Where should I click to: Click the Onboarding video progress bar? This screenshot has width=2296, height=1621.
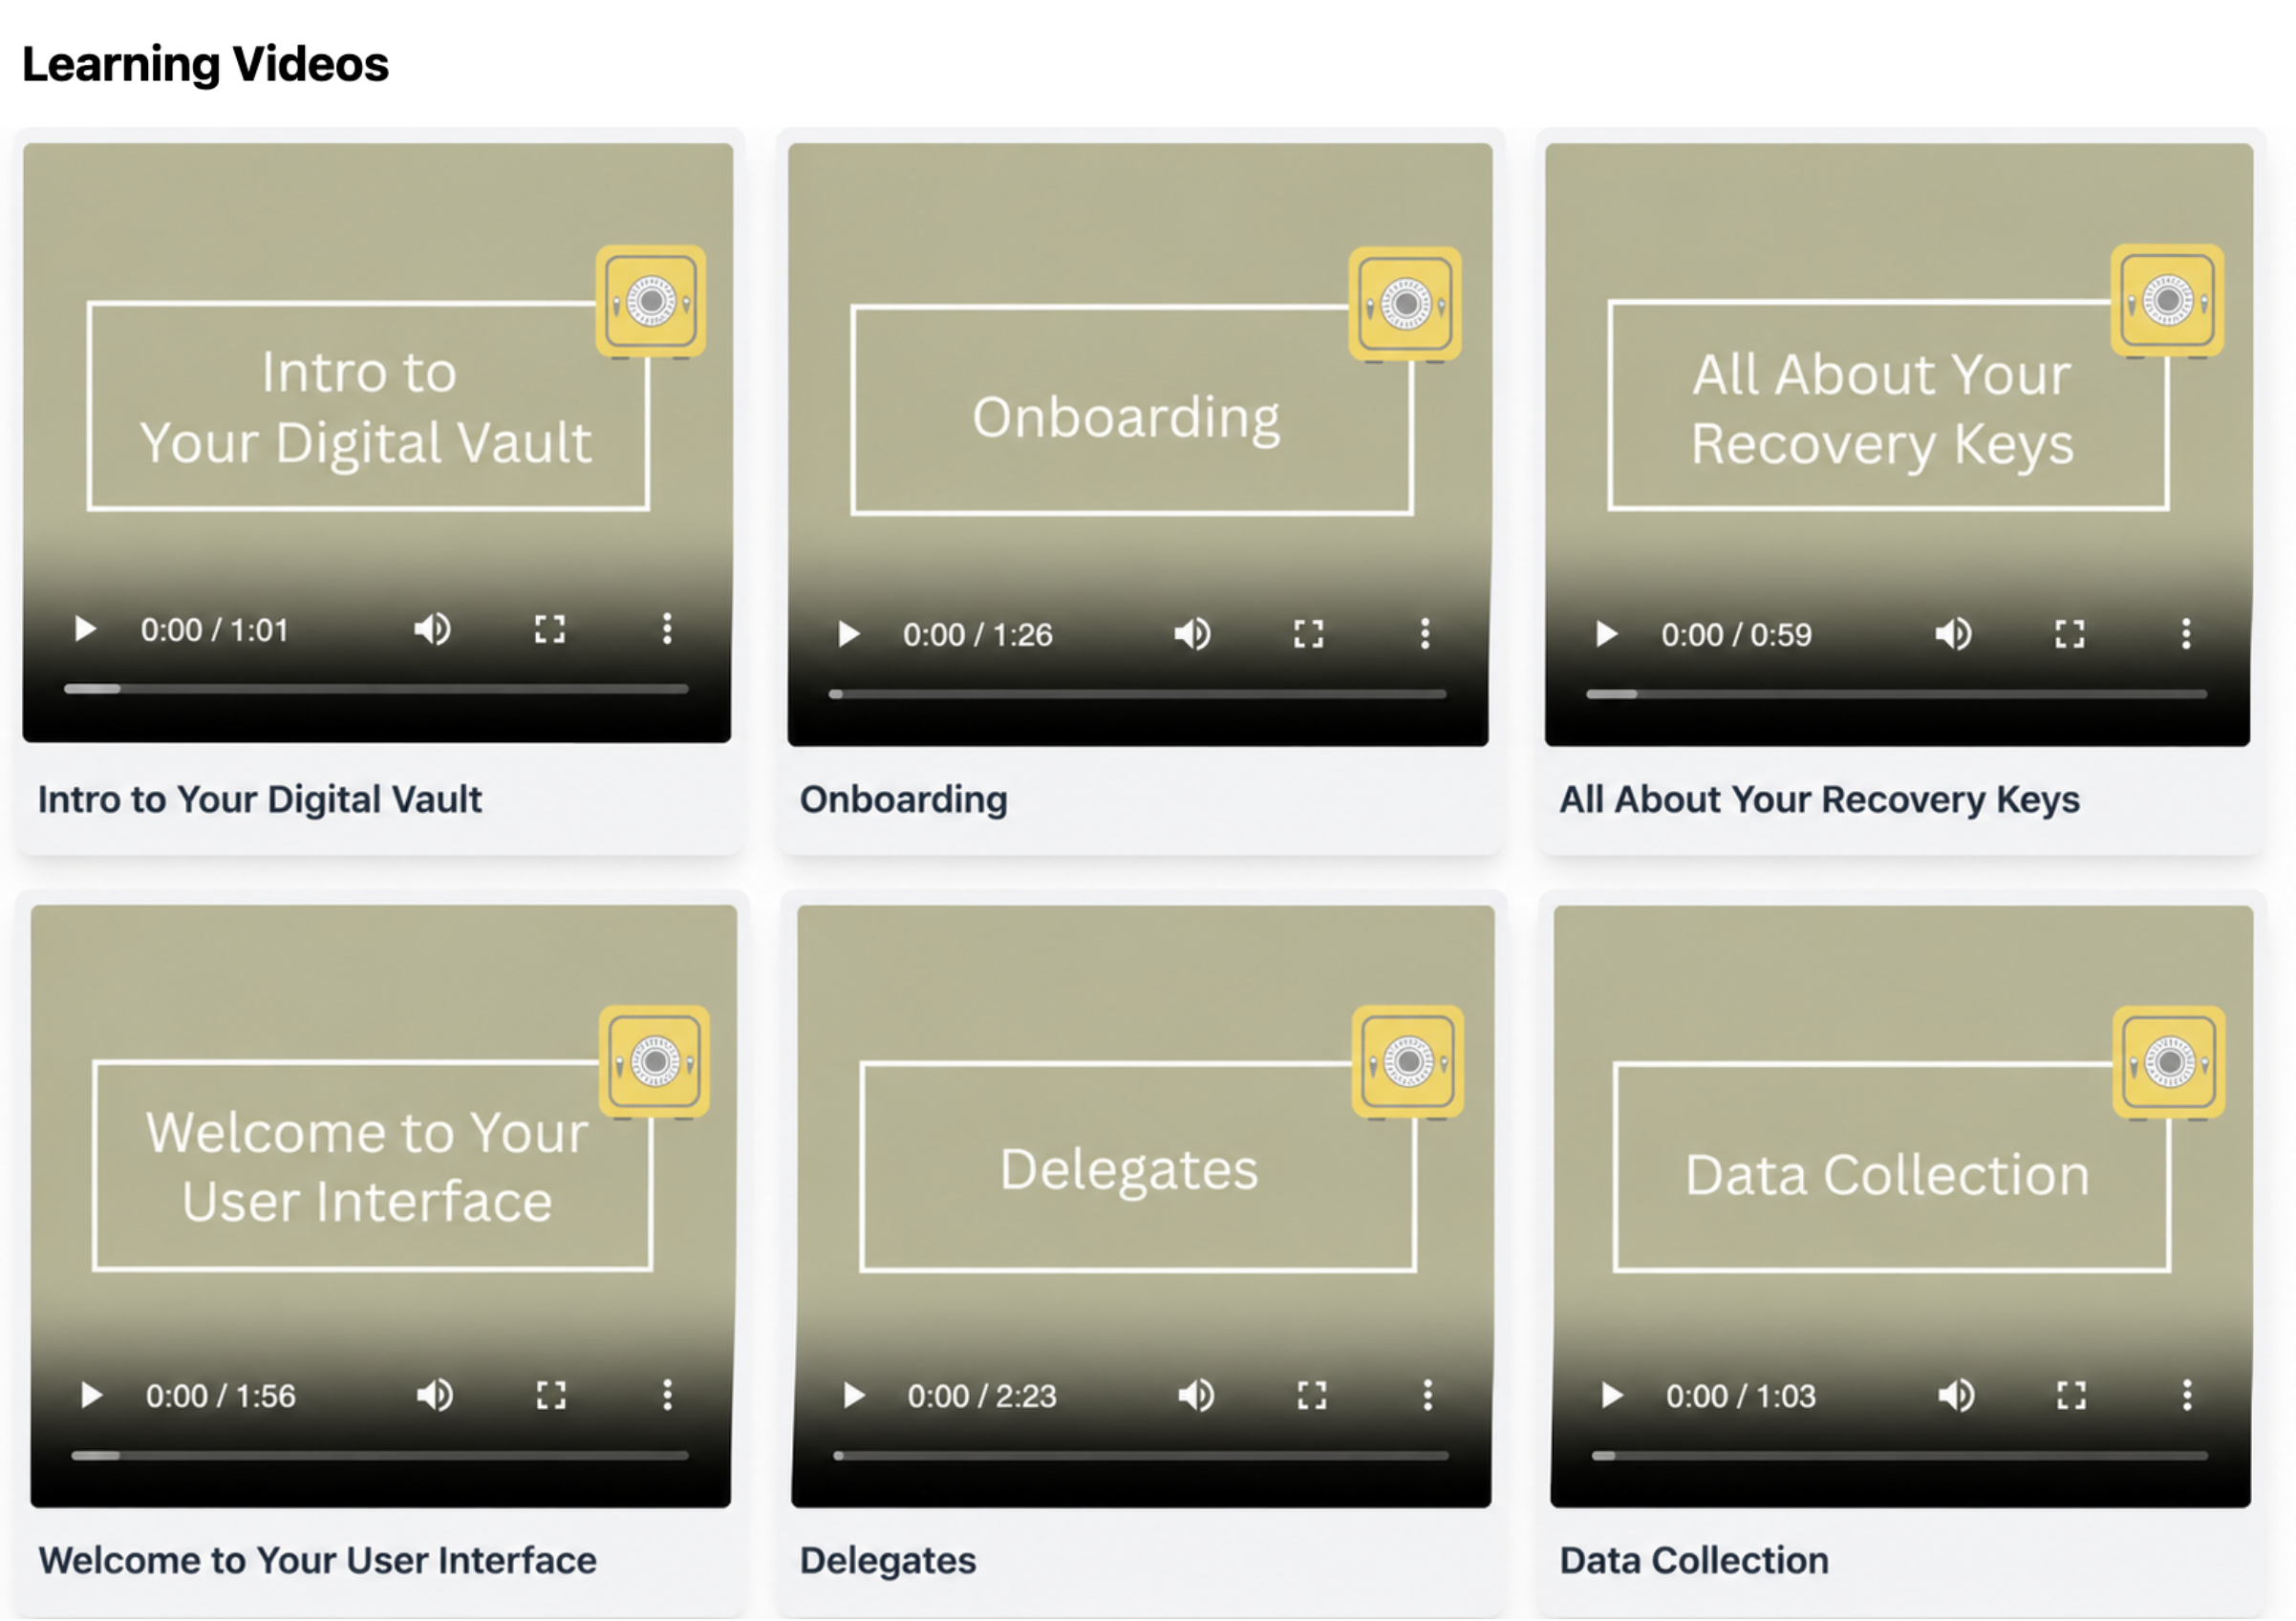[x=1138, y=694]
